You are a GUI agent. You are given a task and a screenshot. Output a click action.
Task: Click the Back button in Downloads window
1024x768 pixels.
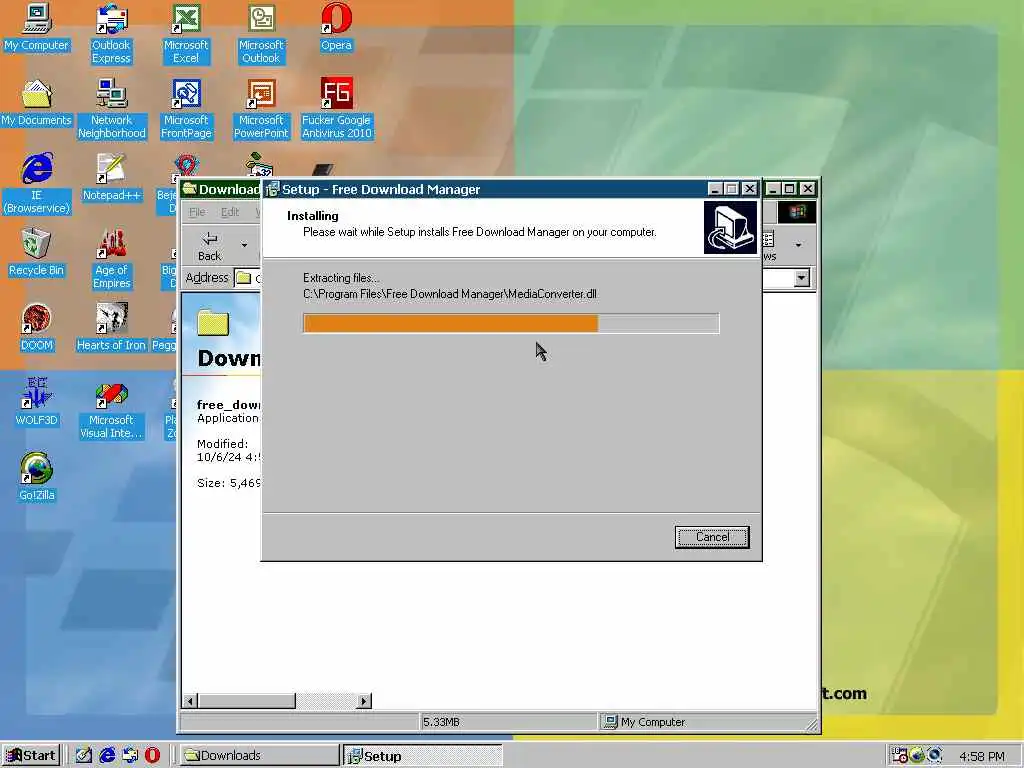pyautogui.click(x=210, y=246)
